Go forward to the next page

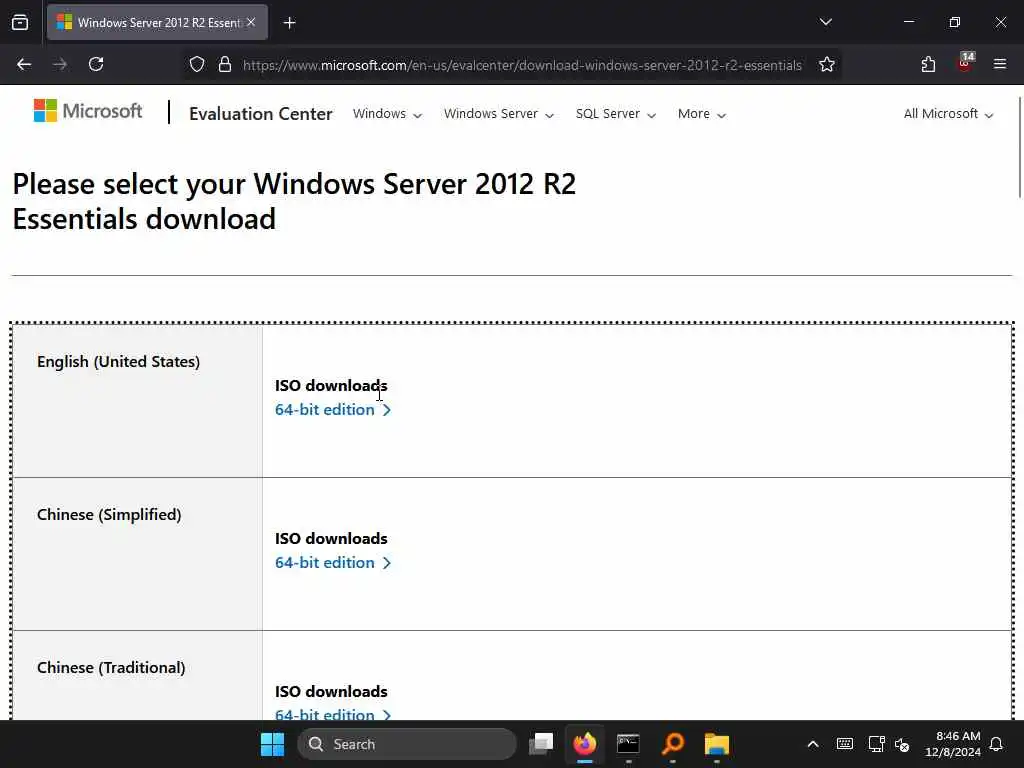coord(60,64)
